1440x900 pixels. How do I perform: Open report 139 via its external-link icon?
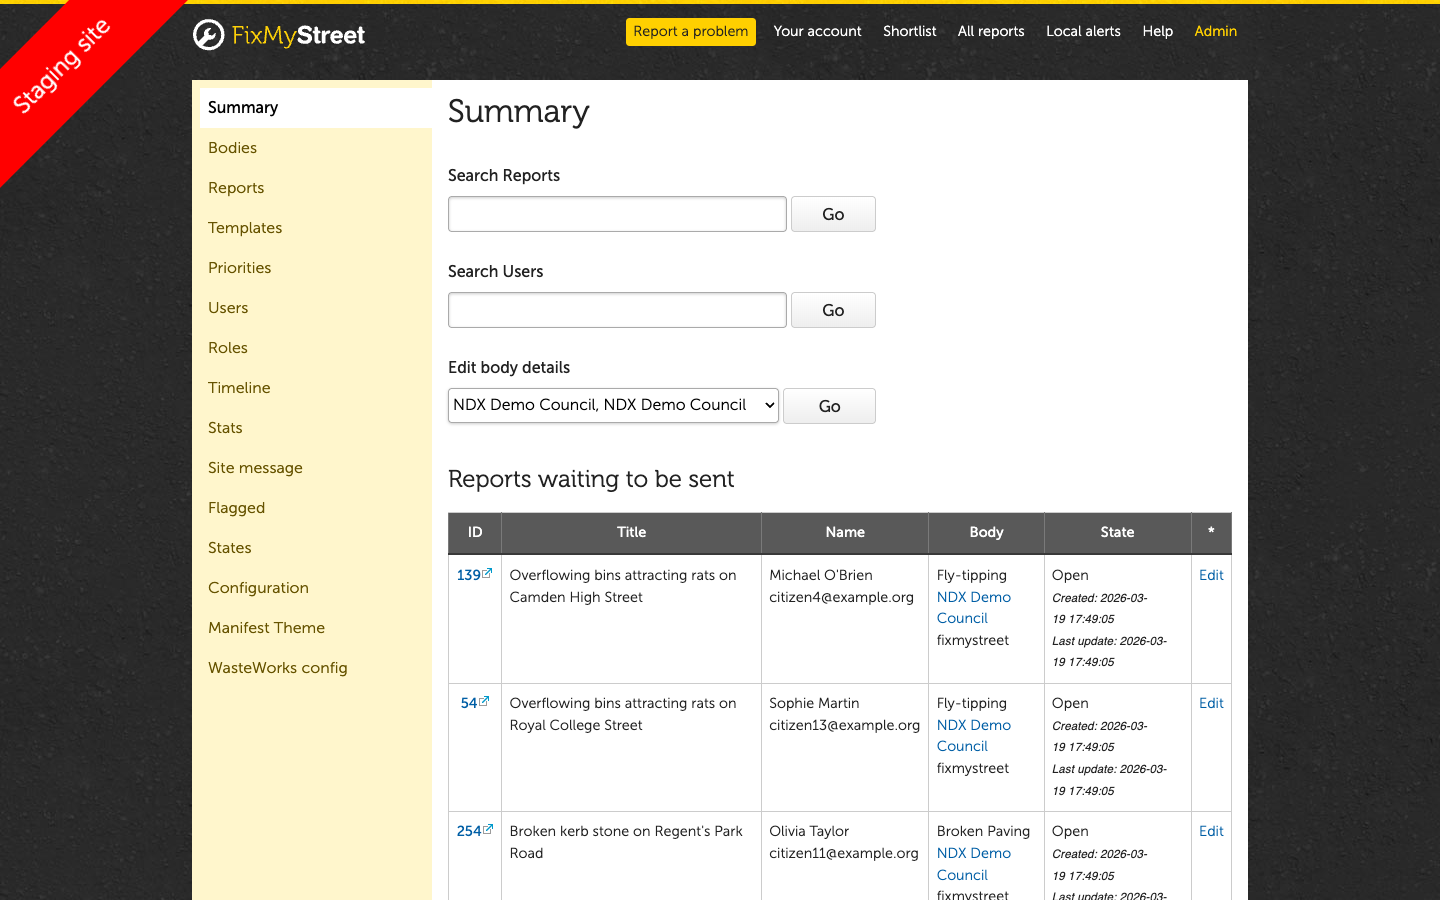(x=487, y=572)
